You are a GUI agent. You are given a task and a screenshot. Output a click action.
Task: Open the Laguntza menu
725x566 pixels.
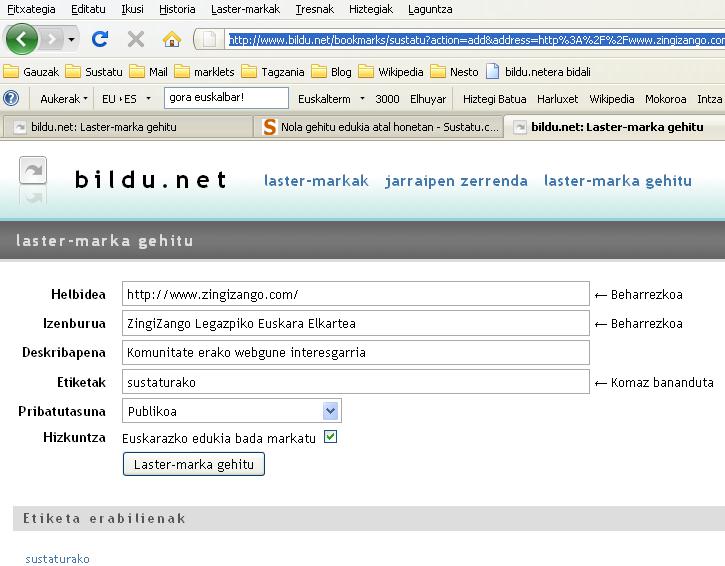(430, 9)
